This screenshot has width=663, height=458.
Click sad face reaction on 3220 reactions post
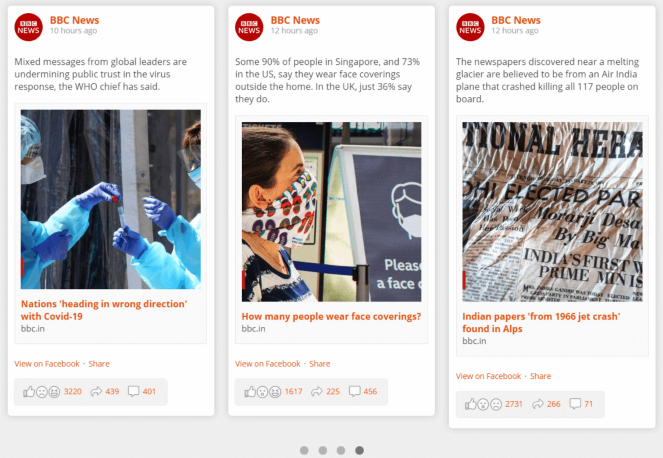coord(41,392)
